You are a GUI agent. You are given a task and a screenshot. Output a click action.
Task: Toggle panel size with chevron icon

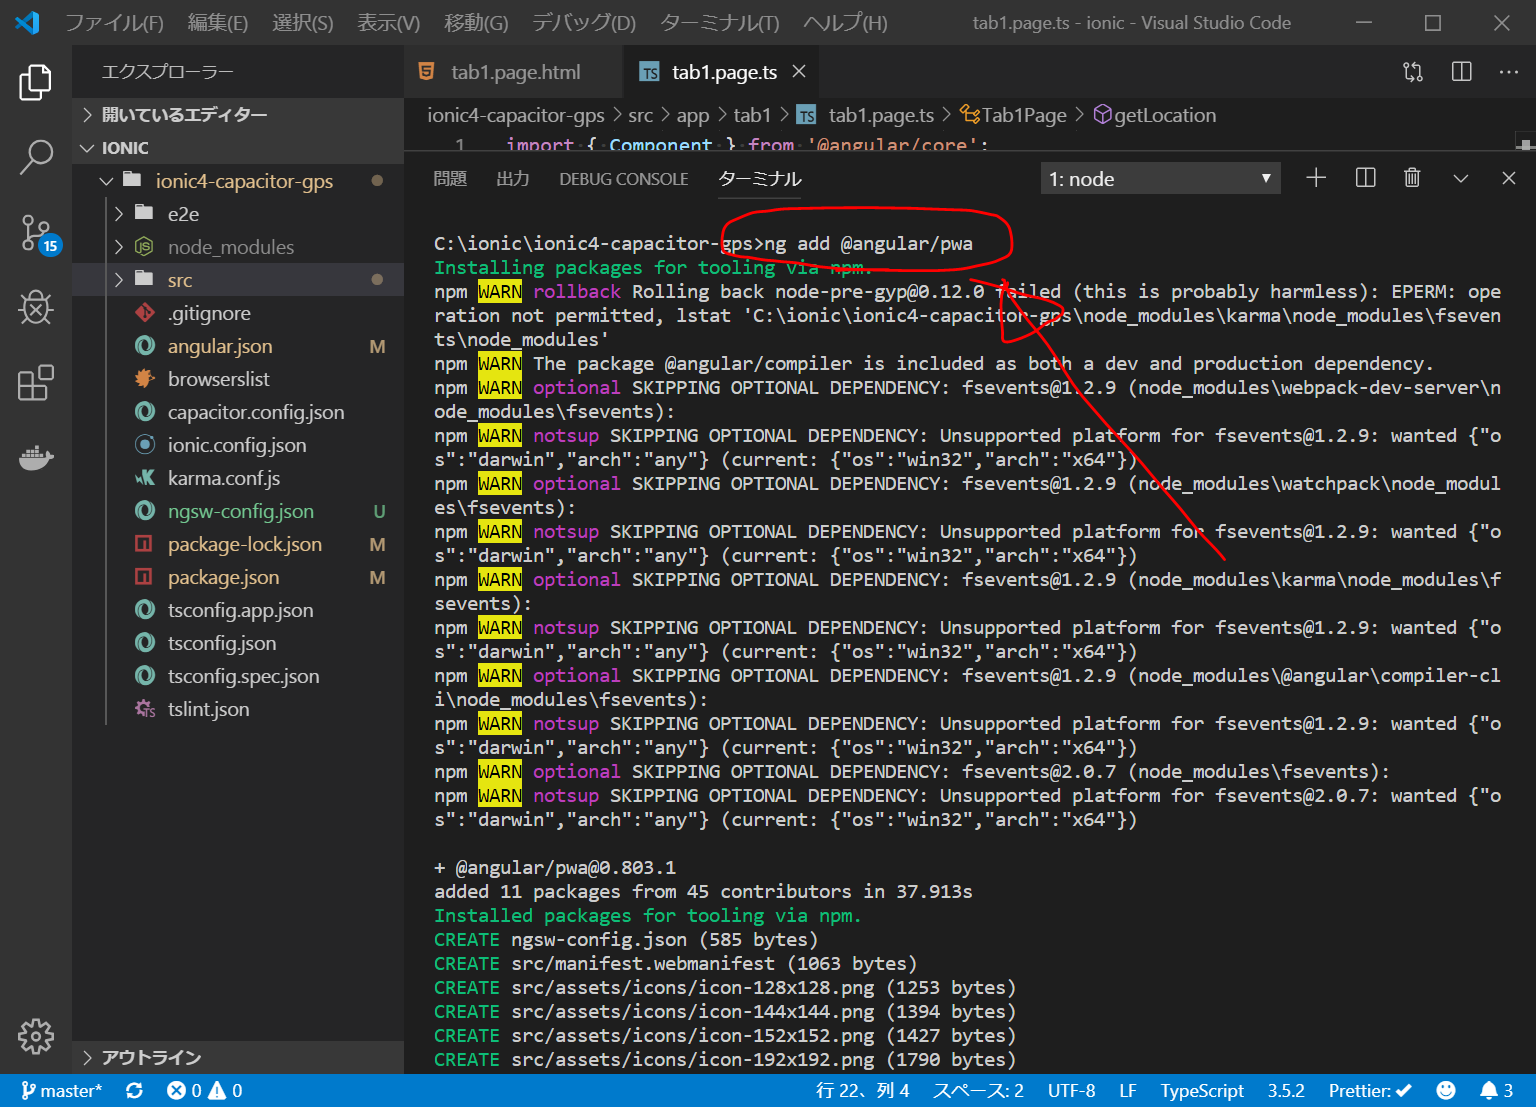coord(1461,178)
